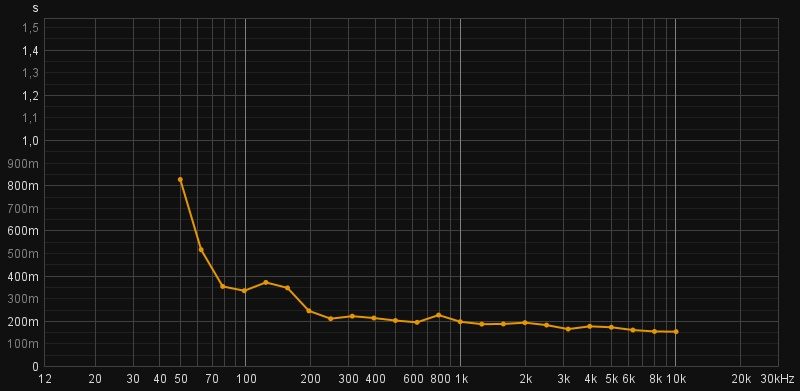Click the '1,5' y-axis label

click(x=30, y=28)
